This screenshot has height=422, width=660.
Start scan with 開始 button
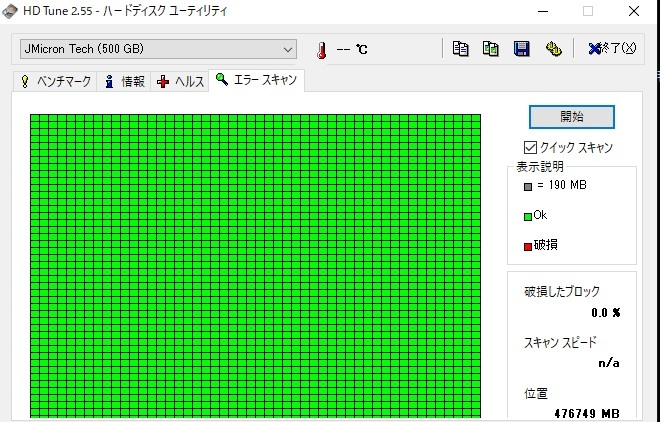572,117
